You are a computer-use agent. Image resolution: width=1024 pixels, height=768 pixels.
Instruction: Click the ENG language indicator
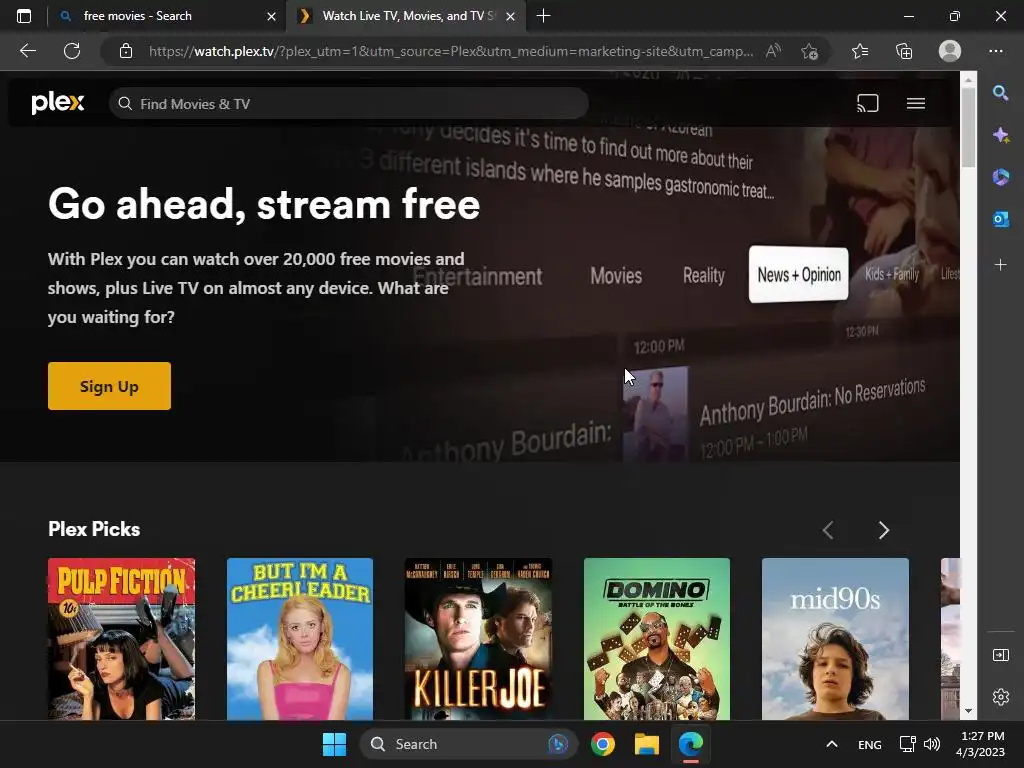[x=869, y=744]
